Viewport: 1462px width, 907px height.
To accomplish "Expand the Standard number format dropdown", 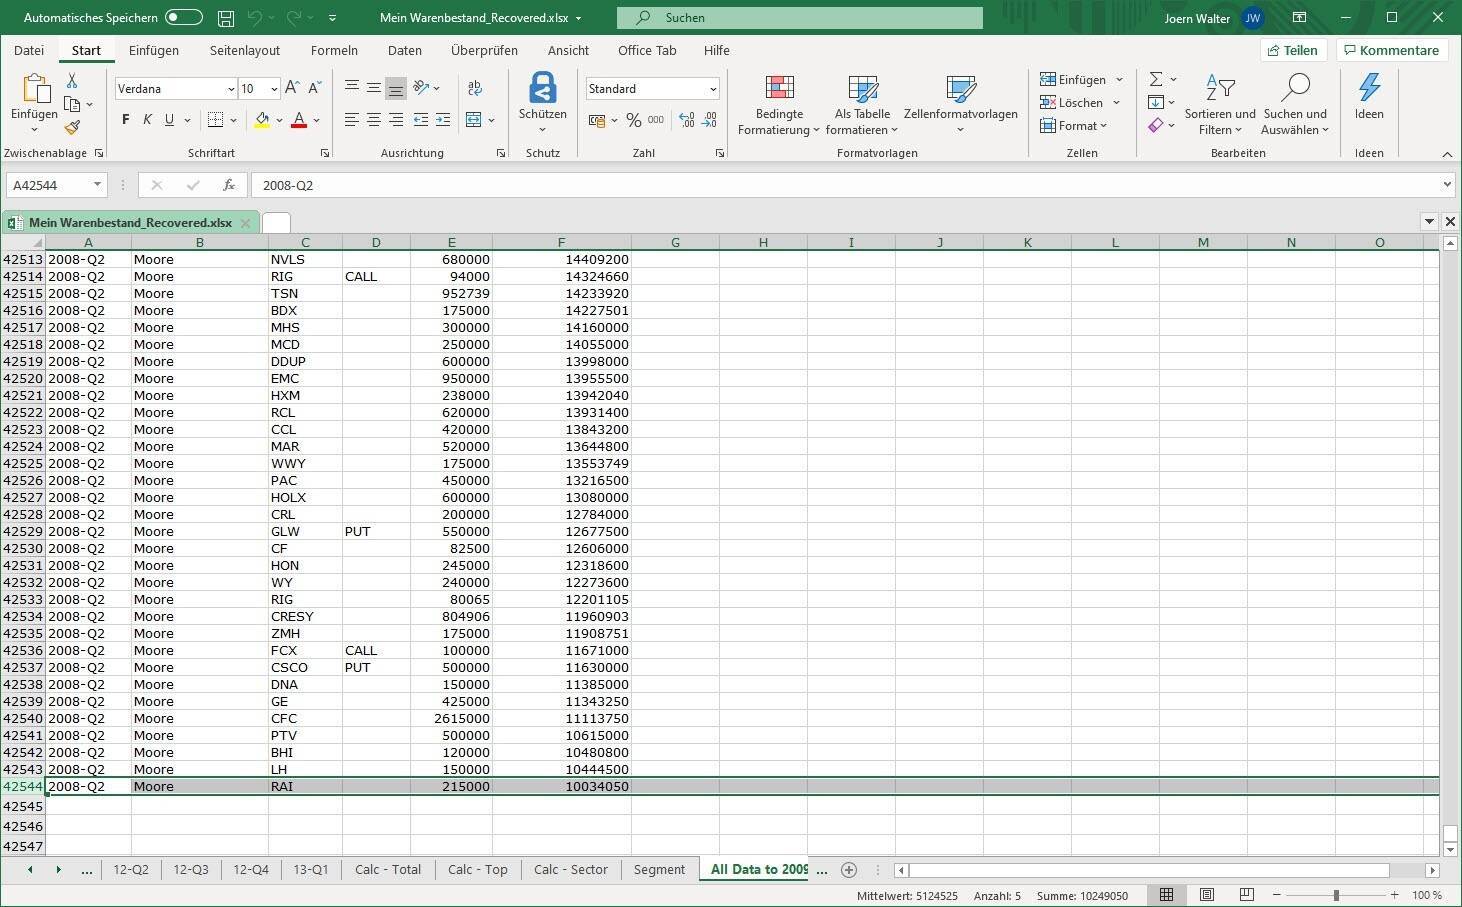I will click(x=713, y=89).
